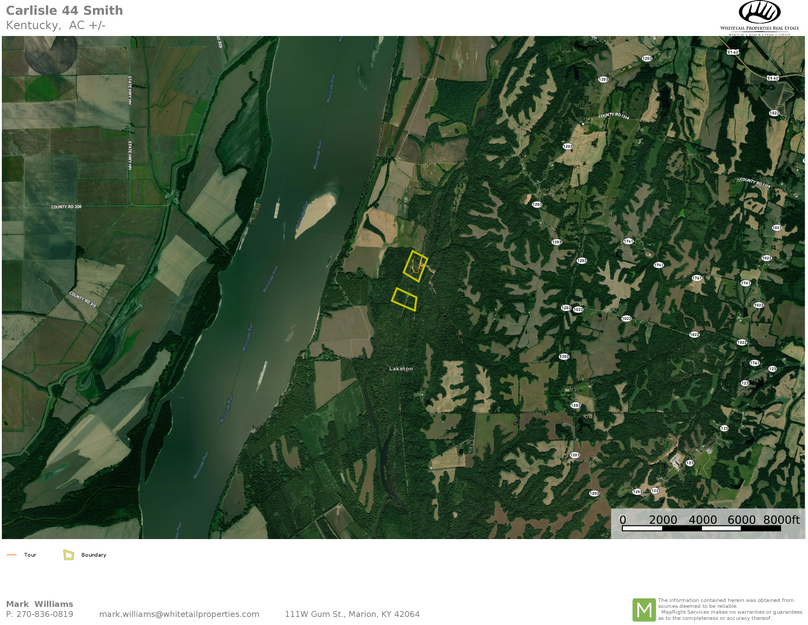
Task: Click the Carlisle 44 Smith map title
Action: (x=64, y=11)
